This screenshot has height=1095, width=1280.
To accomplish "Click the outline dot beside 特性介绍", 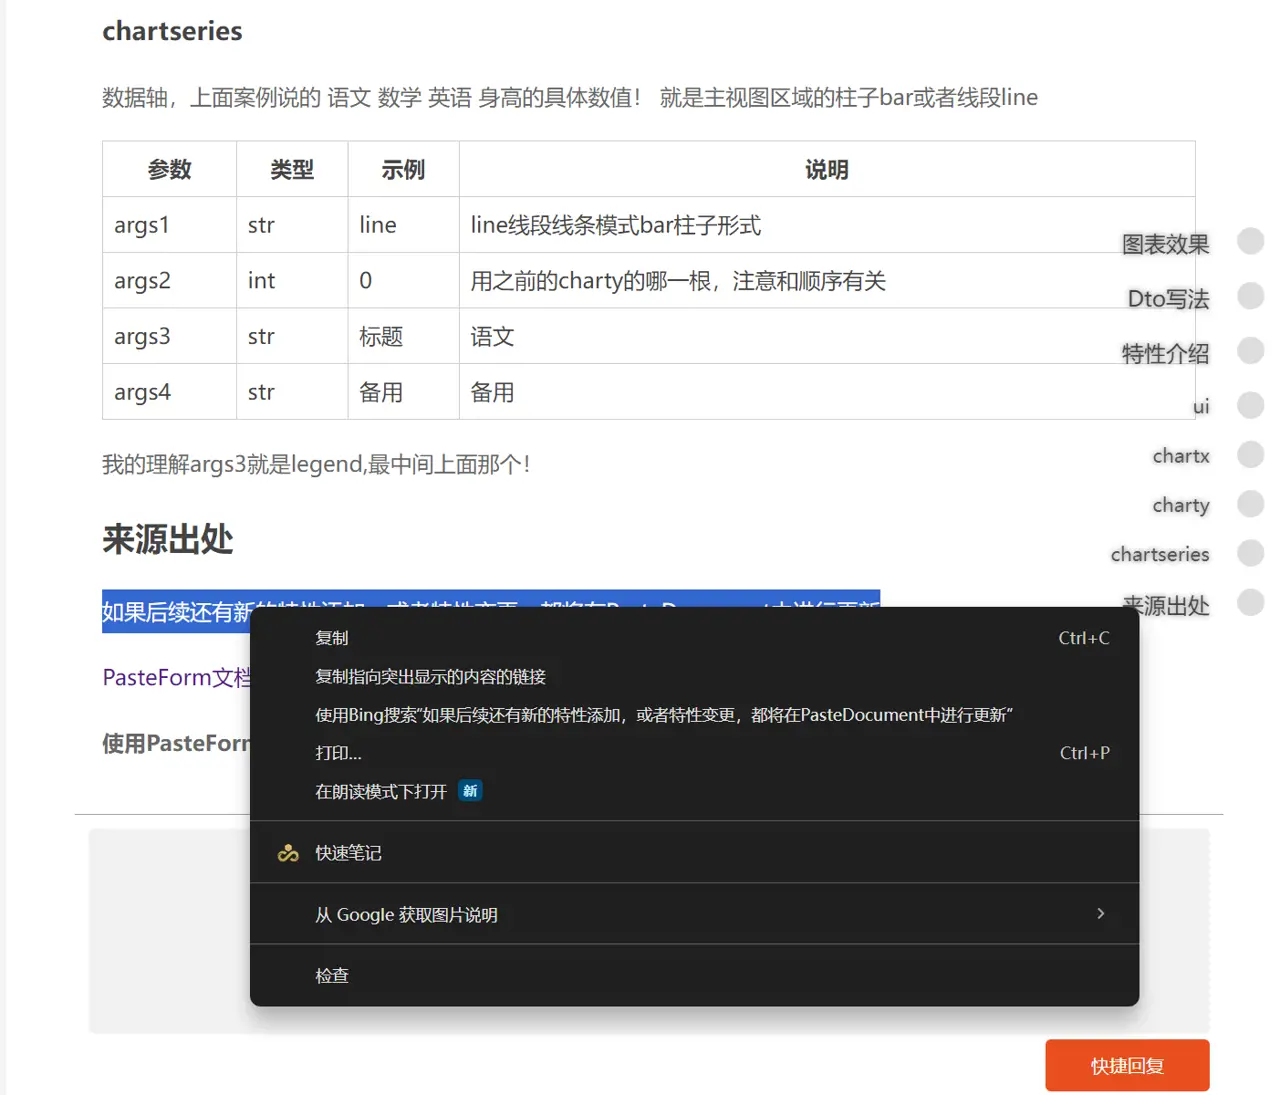I will tap(1250, 351).
